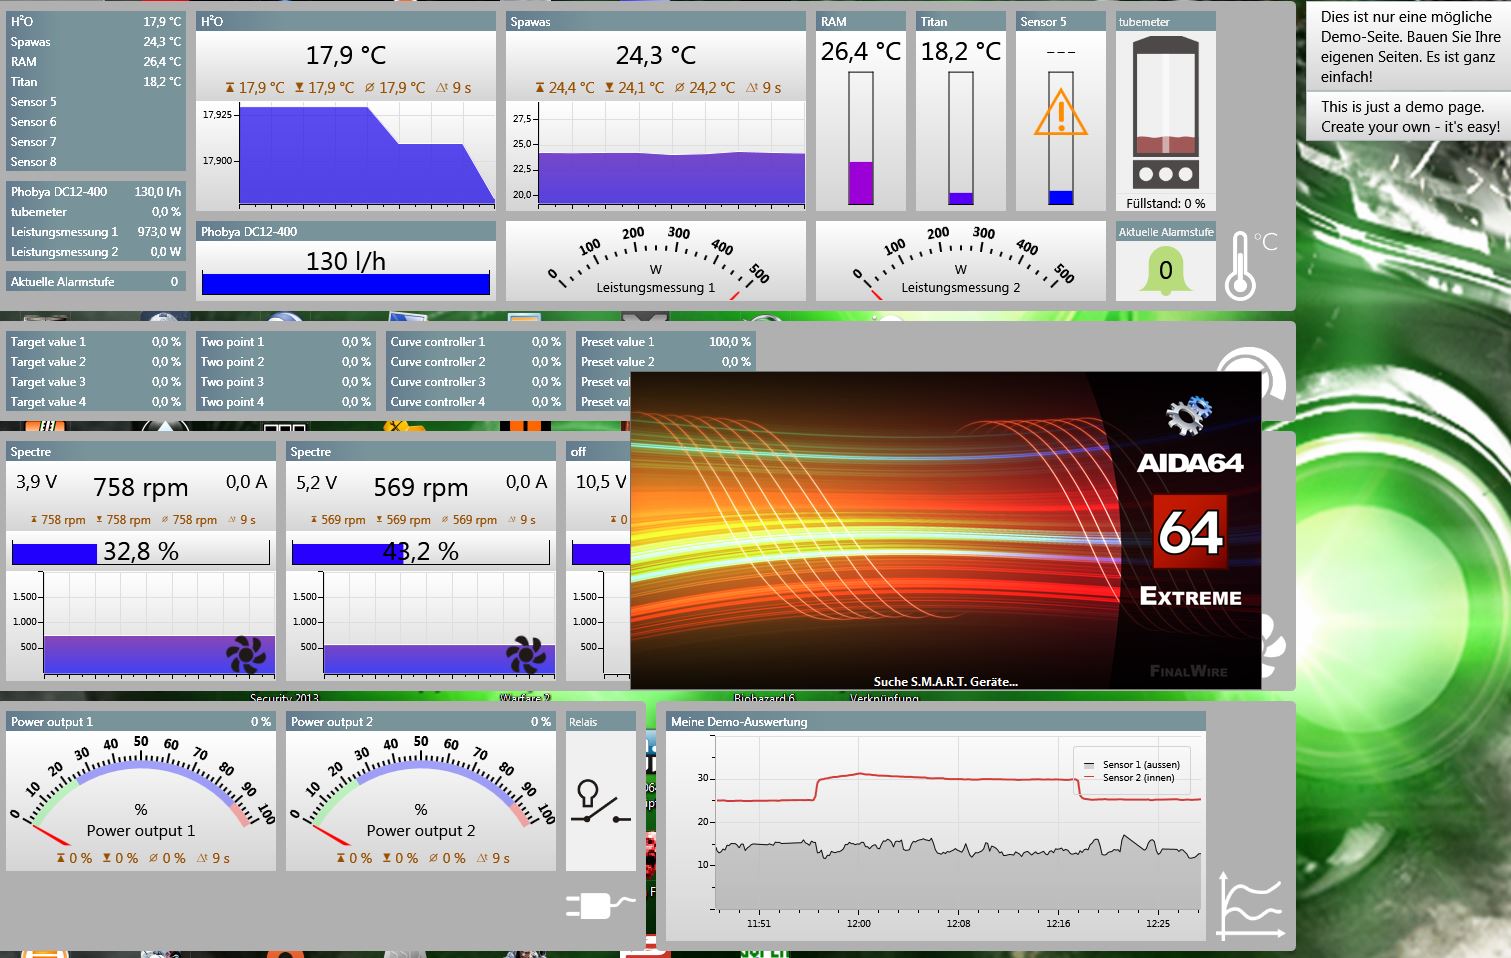Image resolution: width=1511 pixels, height=958 pixels.
Task: Click the Leistungsmessung 1 watt gauge
Action: point(656,261)
